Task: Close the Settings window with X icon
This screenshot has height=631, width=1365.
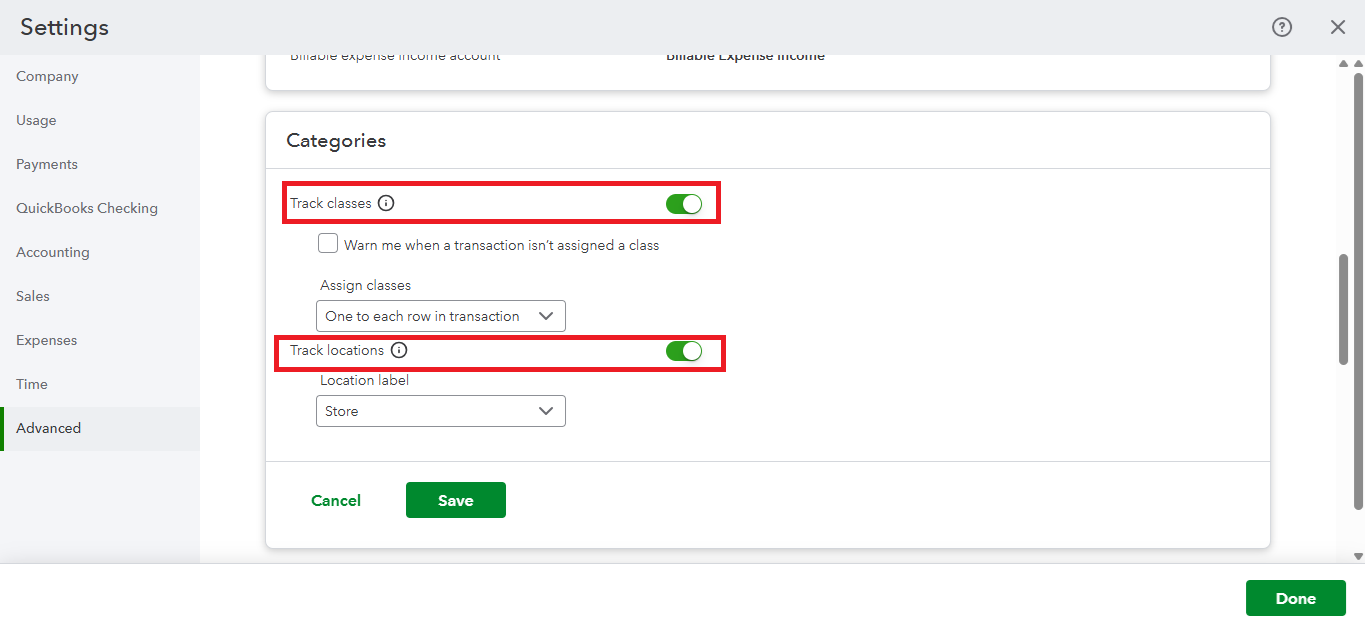Action: coord(1338,28)
